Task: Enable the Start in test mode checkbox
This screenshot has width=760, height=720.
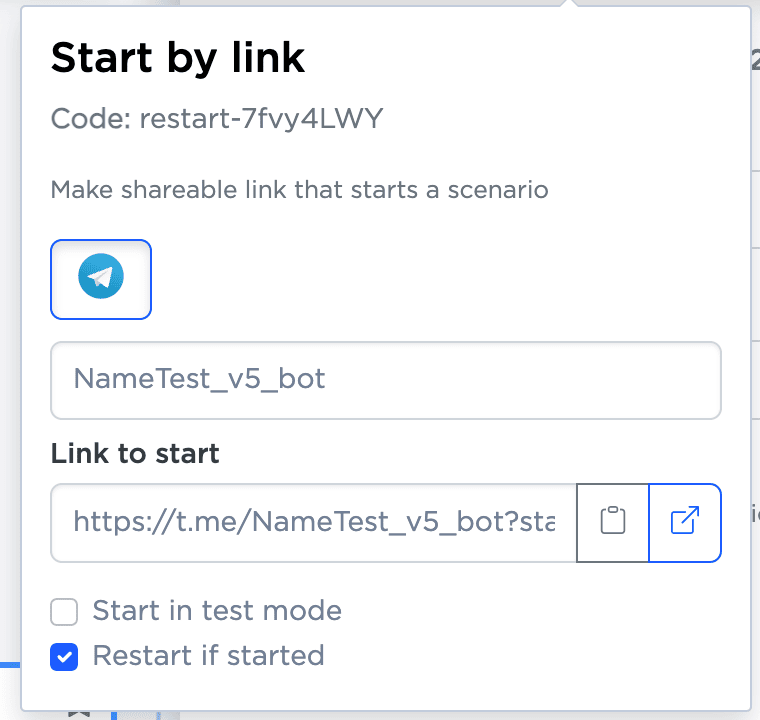Action: 65,611
